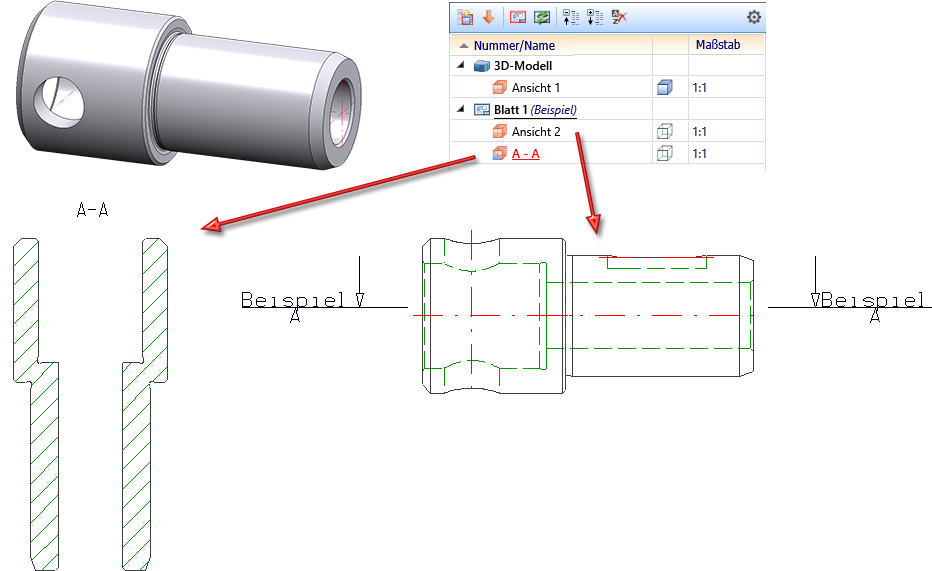Image resolution: width=932 pixels, height=571 pixels.
Task: Click the A-A section view title in drawing
Action: 92,210
